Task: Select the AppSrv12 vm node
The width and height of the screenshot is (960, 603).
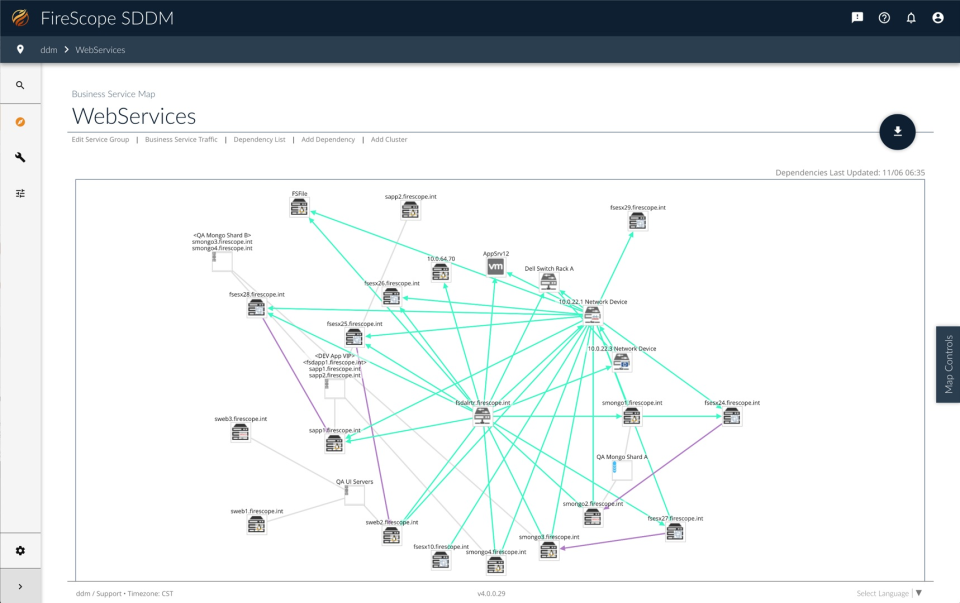Action: coord(495,266)
